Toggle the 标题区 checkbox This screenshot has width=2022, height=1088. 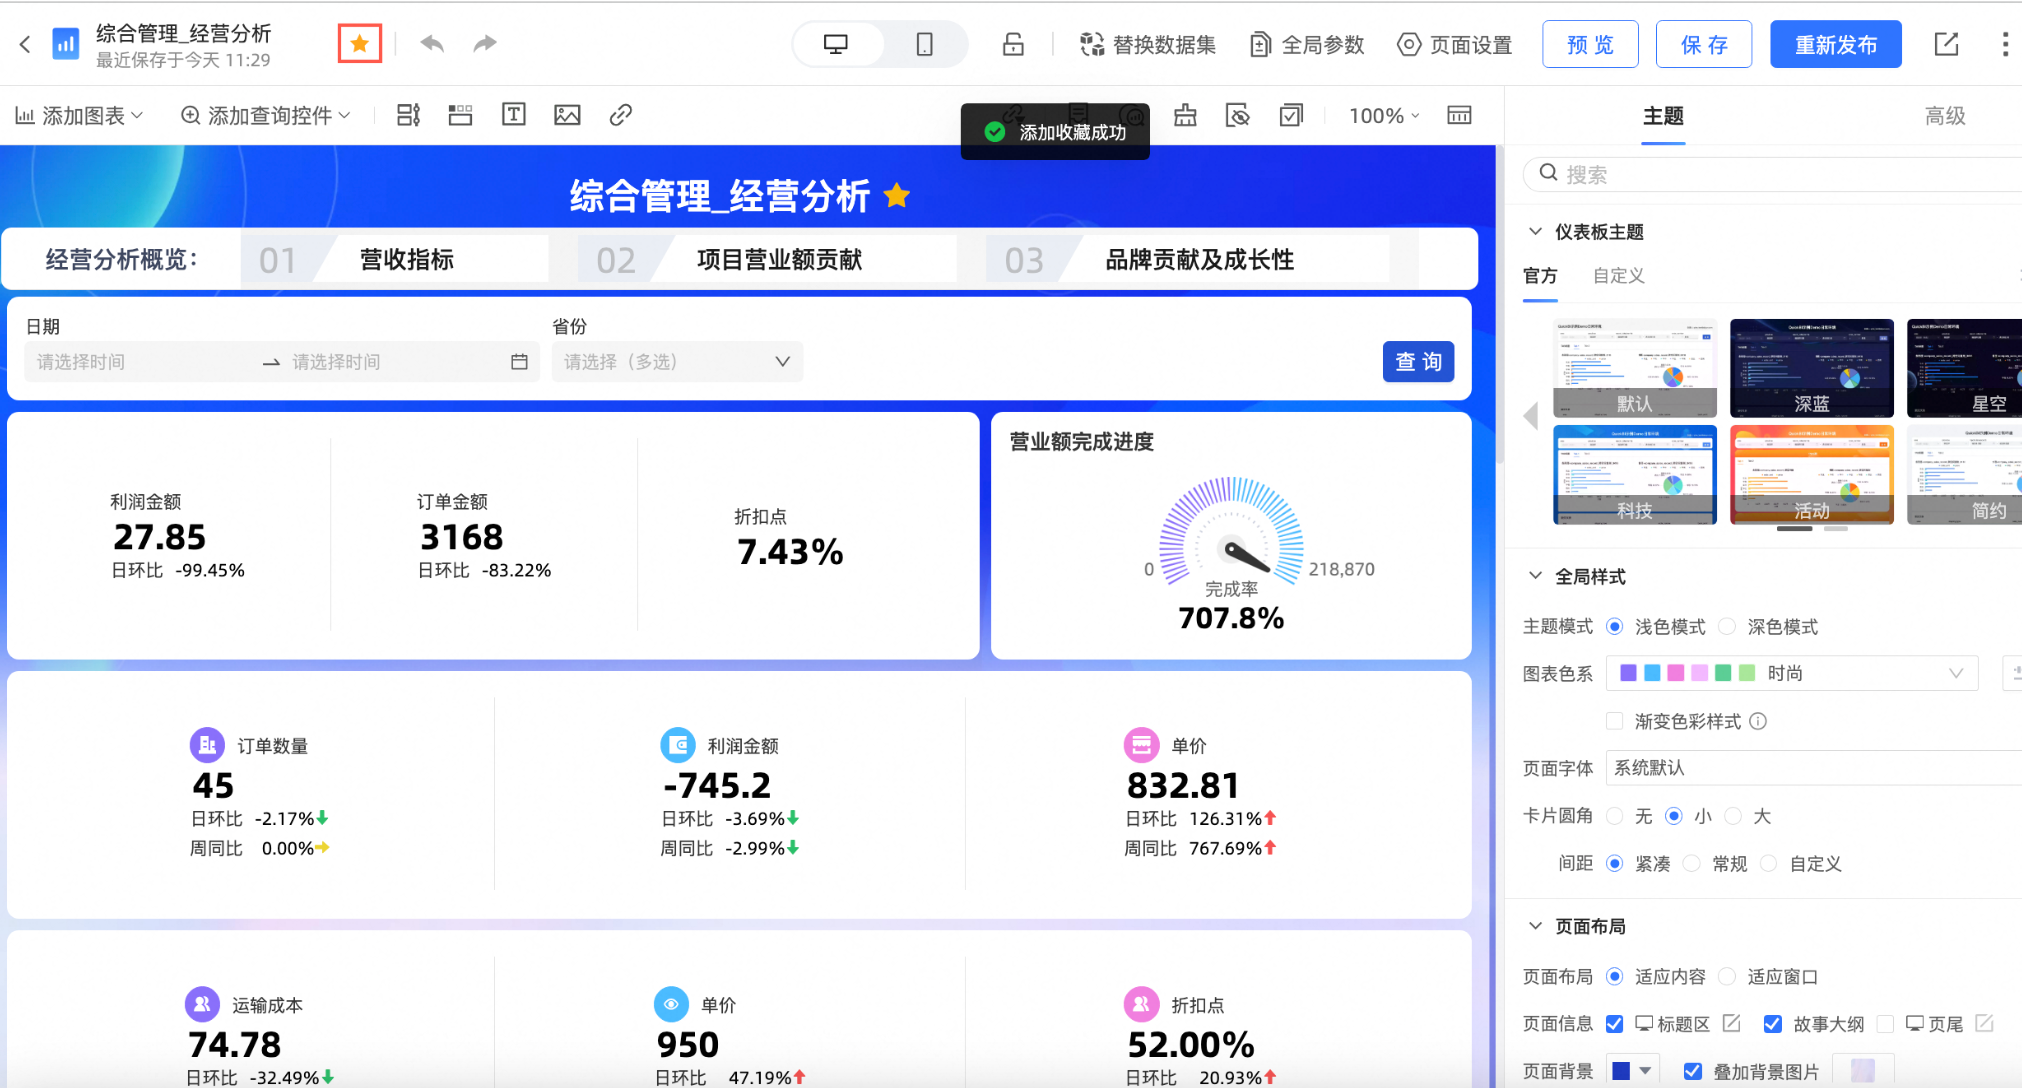click(1614, 1024)
